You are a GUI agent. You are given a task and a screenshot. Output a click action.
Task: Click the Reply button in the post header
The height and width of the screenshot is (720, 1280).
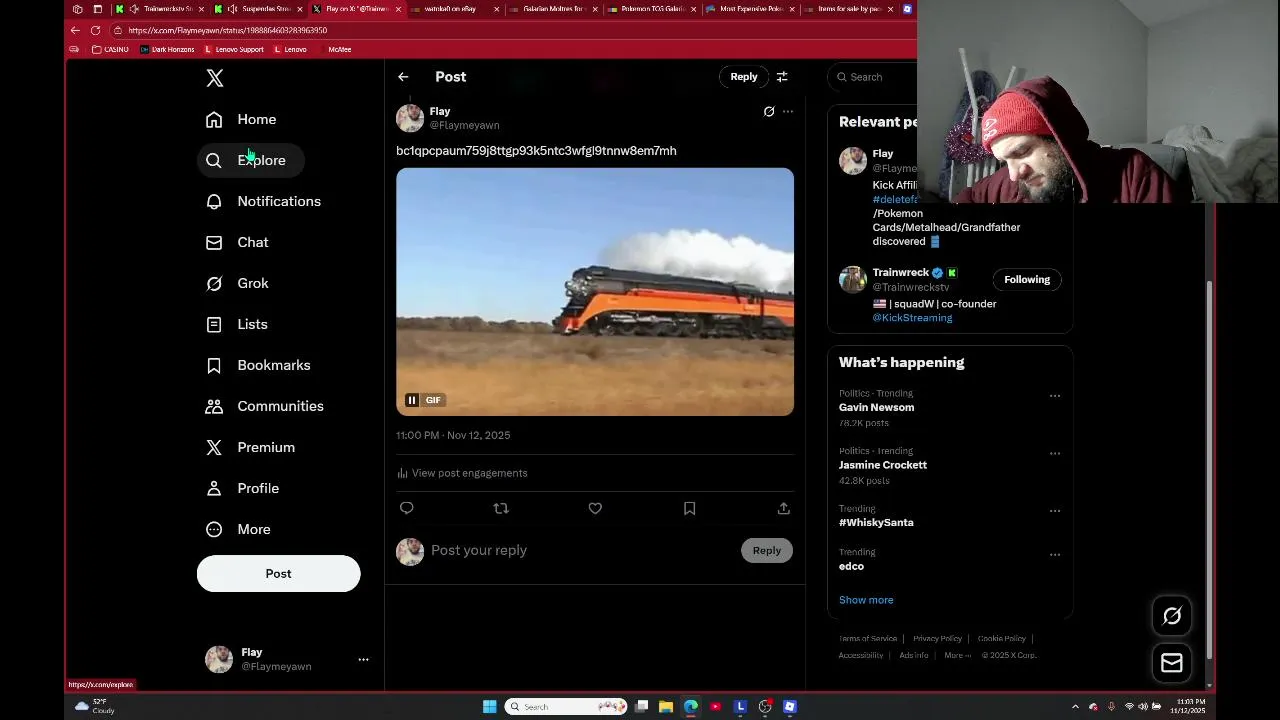[x=743, y=77]
